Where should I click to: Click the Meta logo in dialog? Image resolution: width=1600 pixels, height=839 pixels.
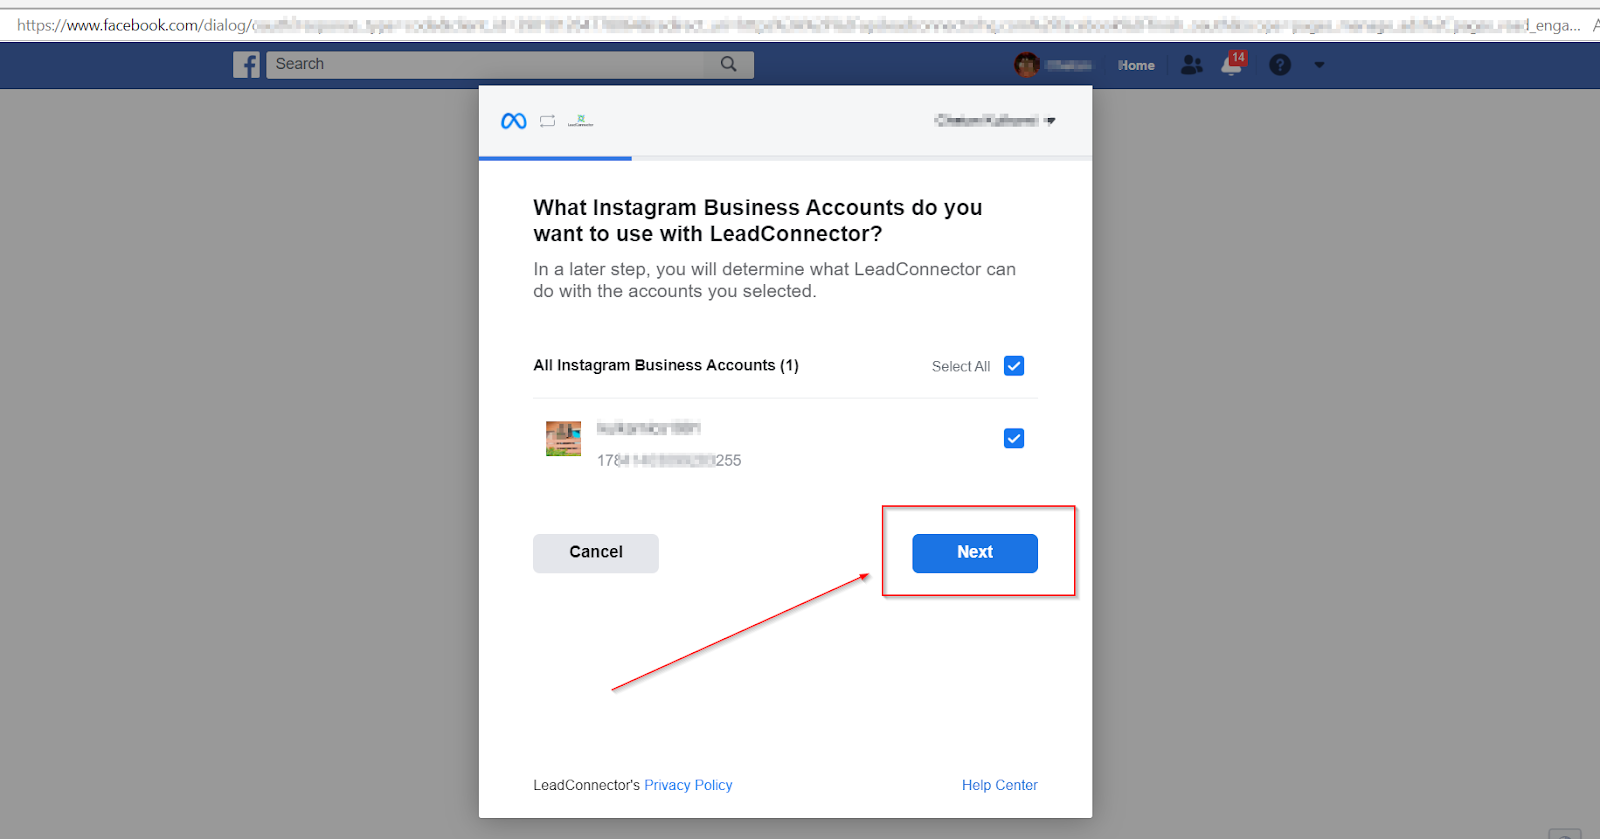514,121
